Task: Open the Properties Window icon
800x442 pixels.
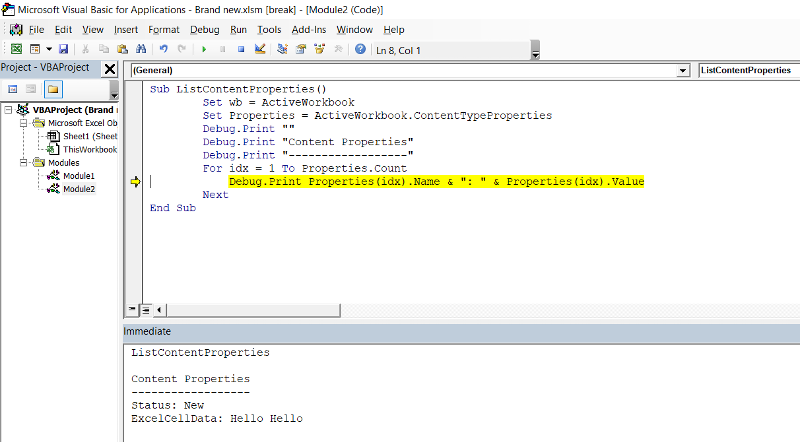Action: point(301,49)
